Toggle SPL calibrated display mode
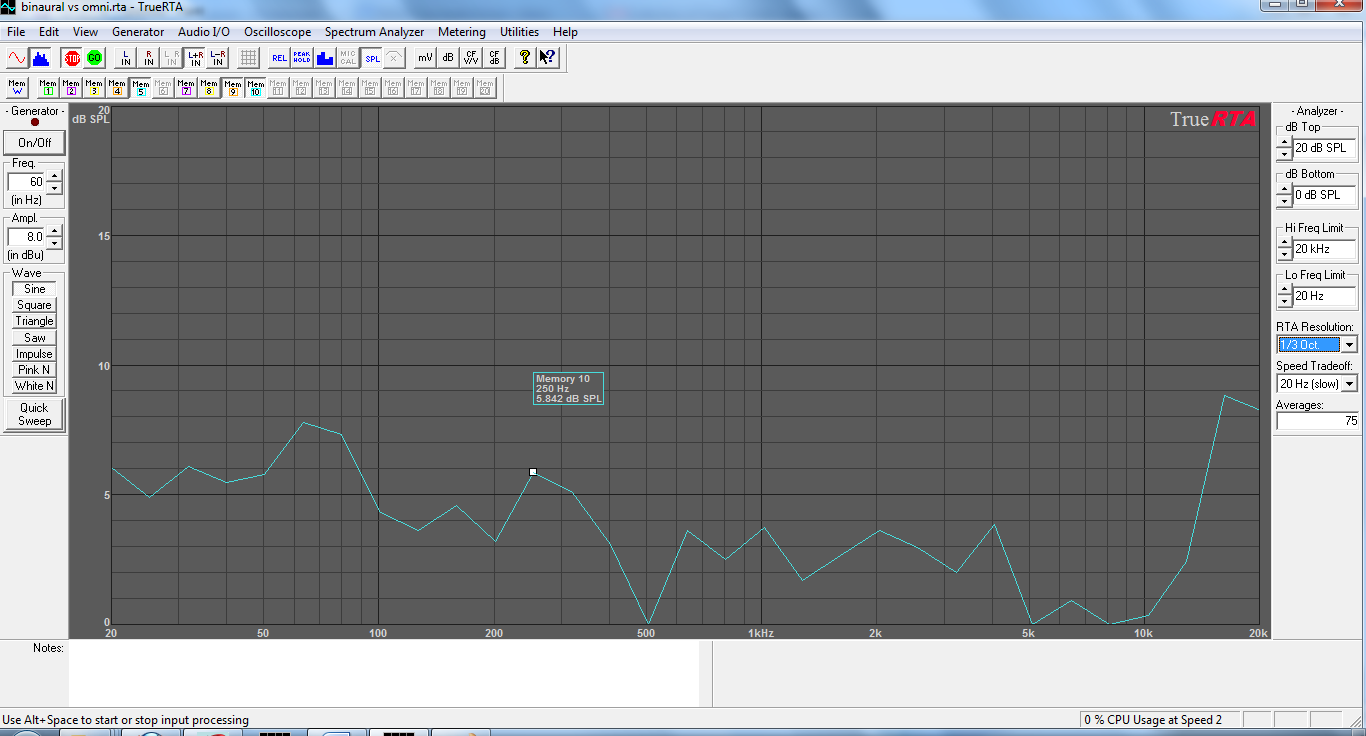 point(371,57)
